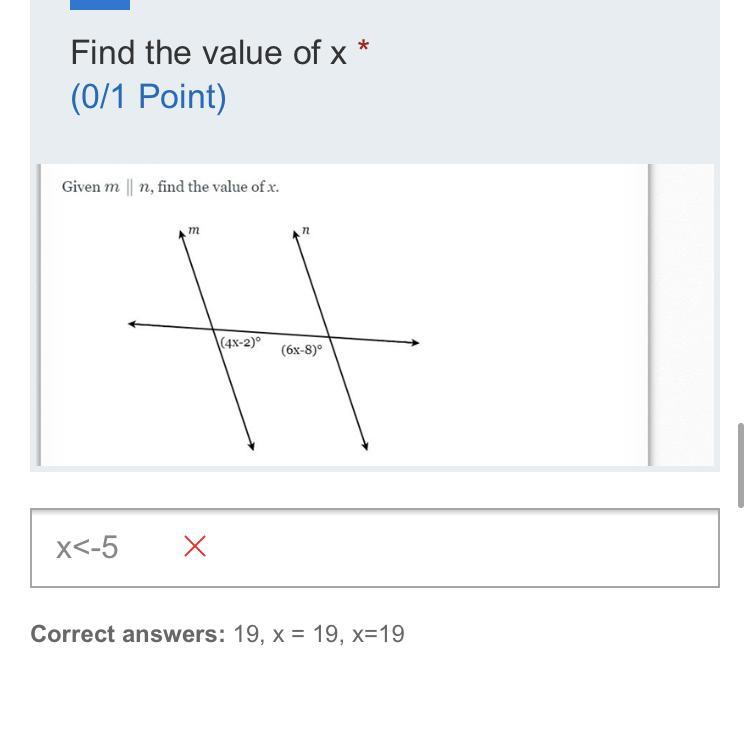750x751 pixels.
Task: Click the red required asterisk beside the heading
Action: click(364, 46)
